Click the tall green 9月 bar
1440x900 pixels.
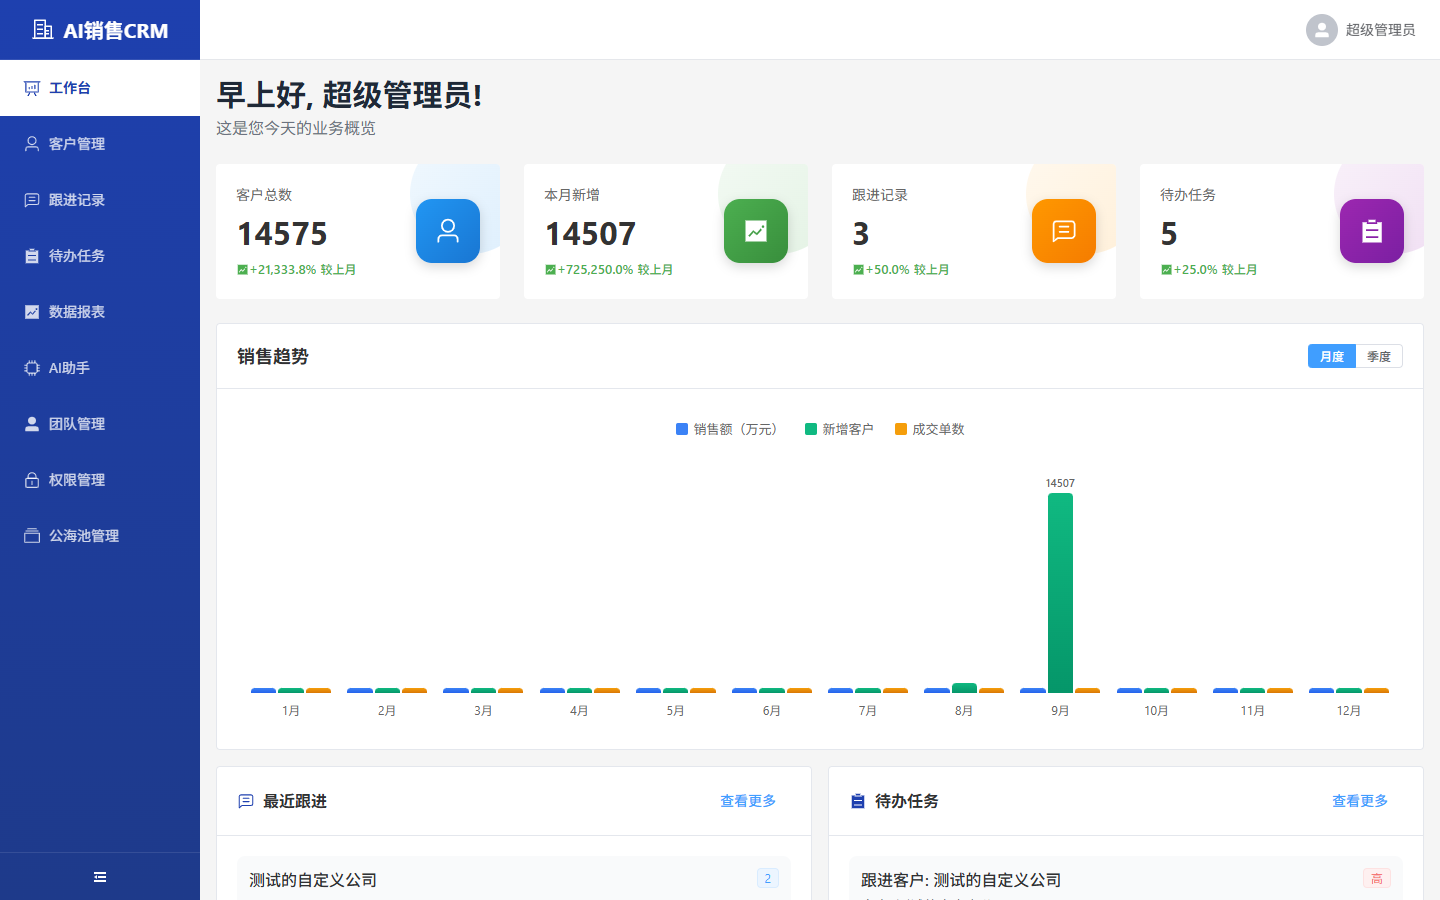pyautogui.click(x=1060, y=593)
